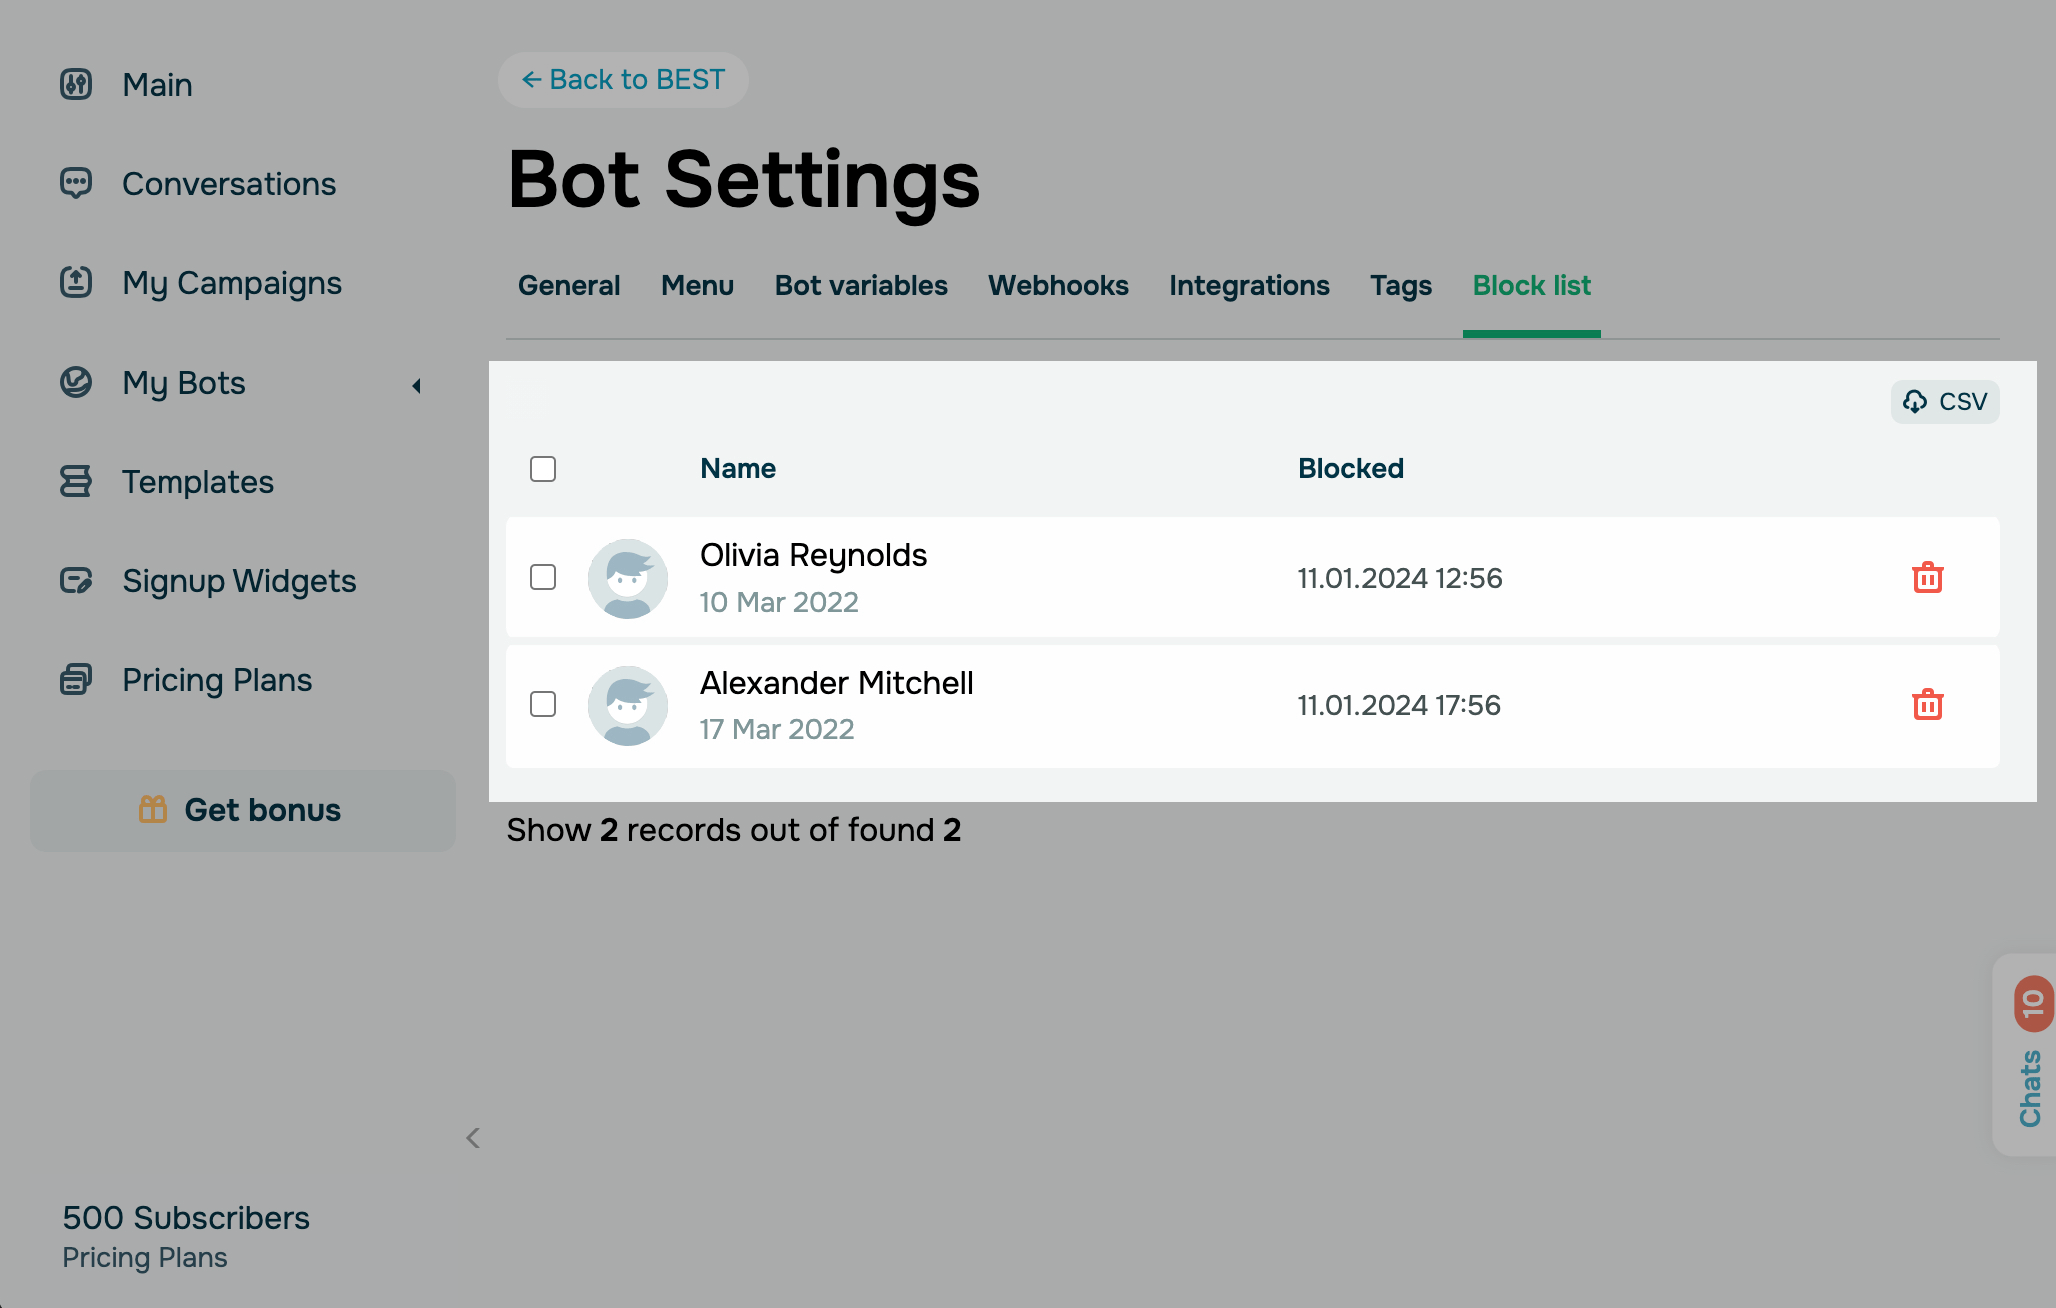Click the Get bonus button

point(242,810)
